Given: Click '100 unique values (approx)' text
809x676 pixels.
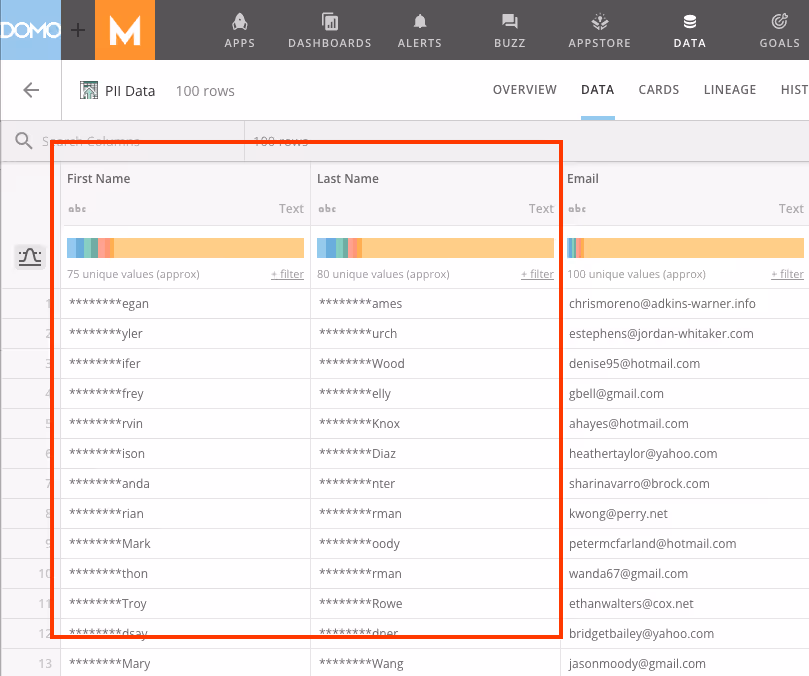Looking at the screenshot, I should point(636,274).
